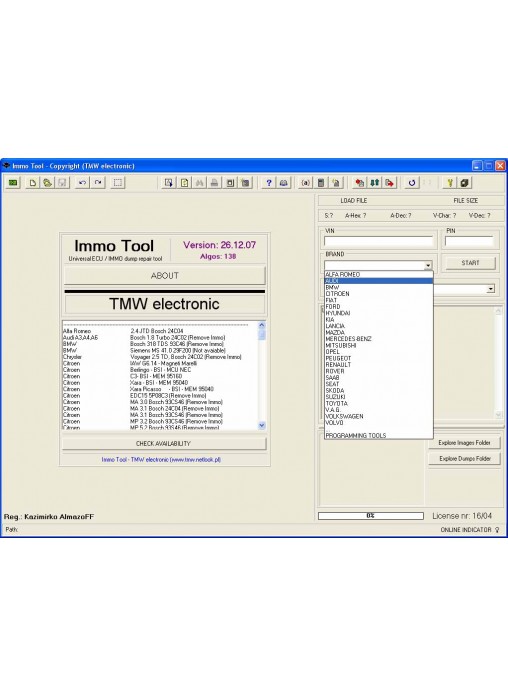Click the ECU list scrollbar up arrow
Viewport: 508px width, 696px height.
(x=262, y=325)
